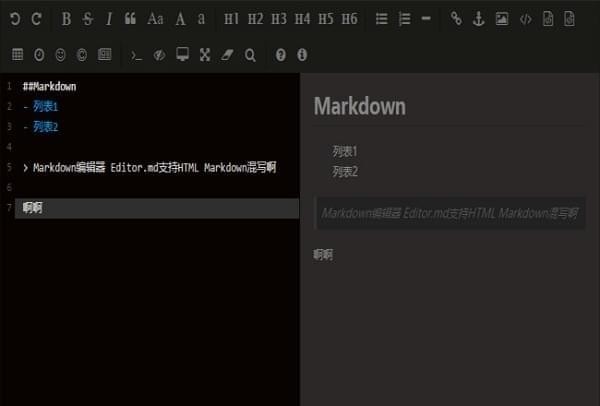Click the Redo icon
The height and width of the screenshot is (406, 600).
[37, 19]
